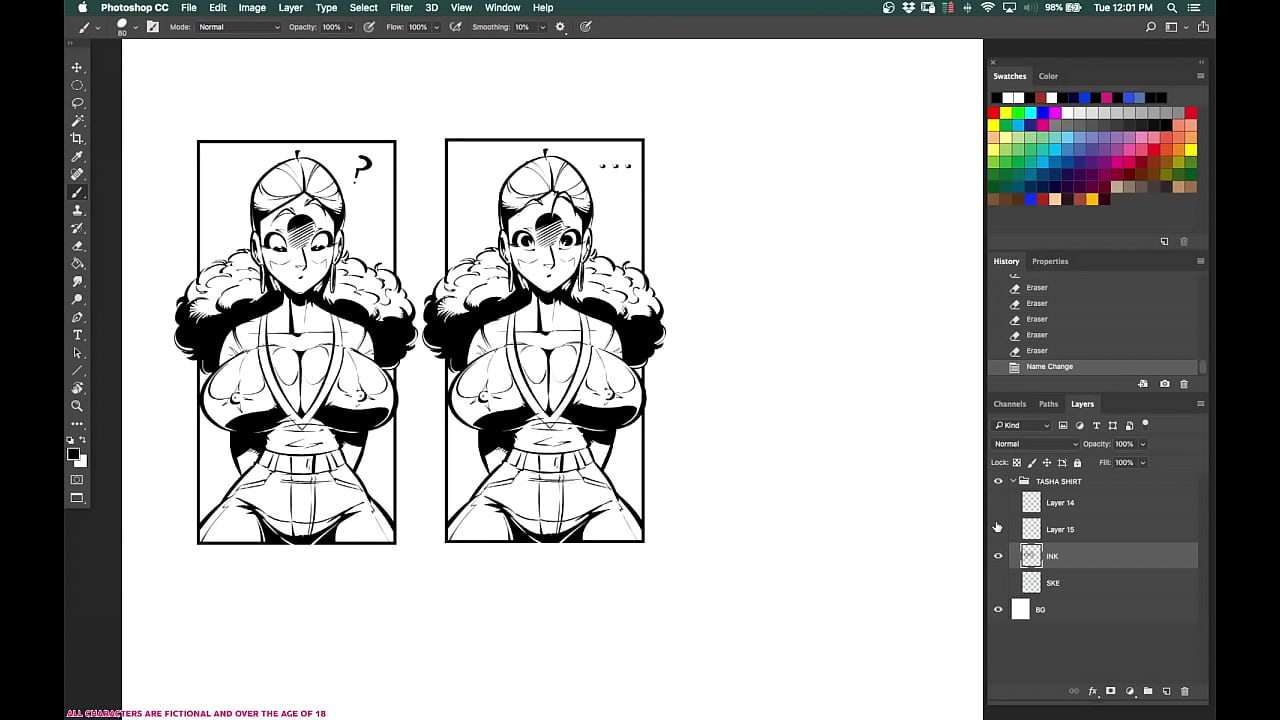Click the delete layer trash icon
The width and height of the screenshot is (1280, 720).
point(1185,691)
